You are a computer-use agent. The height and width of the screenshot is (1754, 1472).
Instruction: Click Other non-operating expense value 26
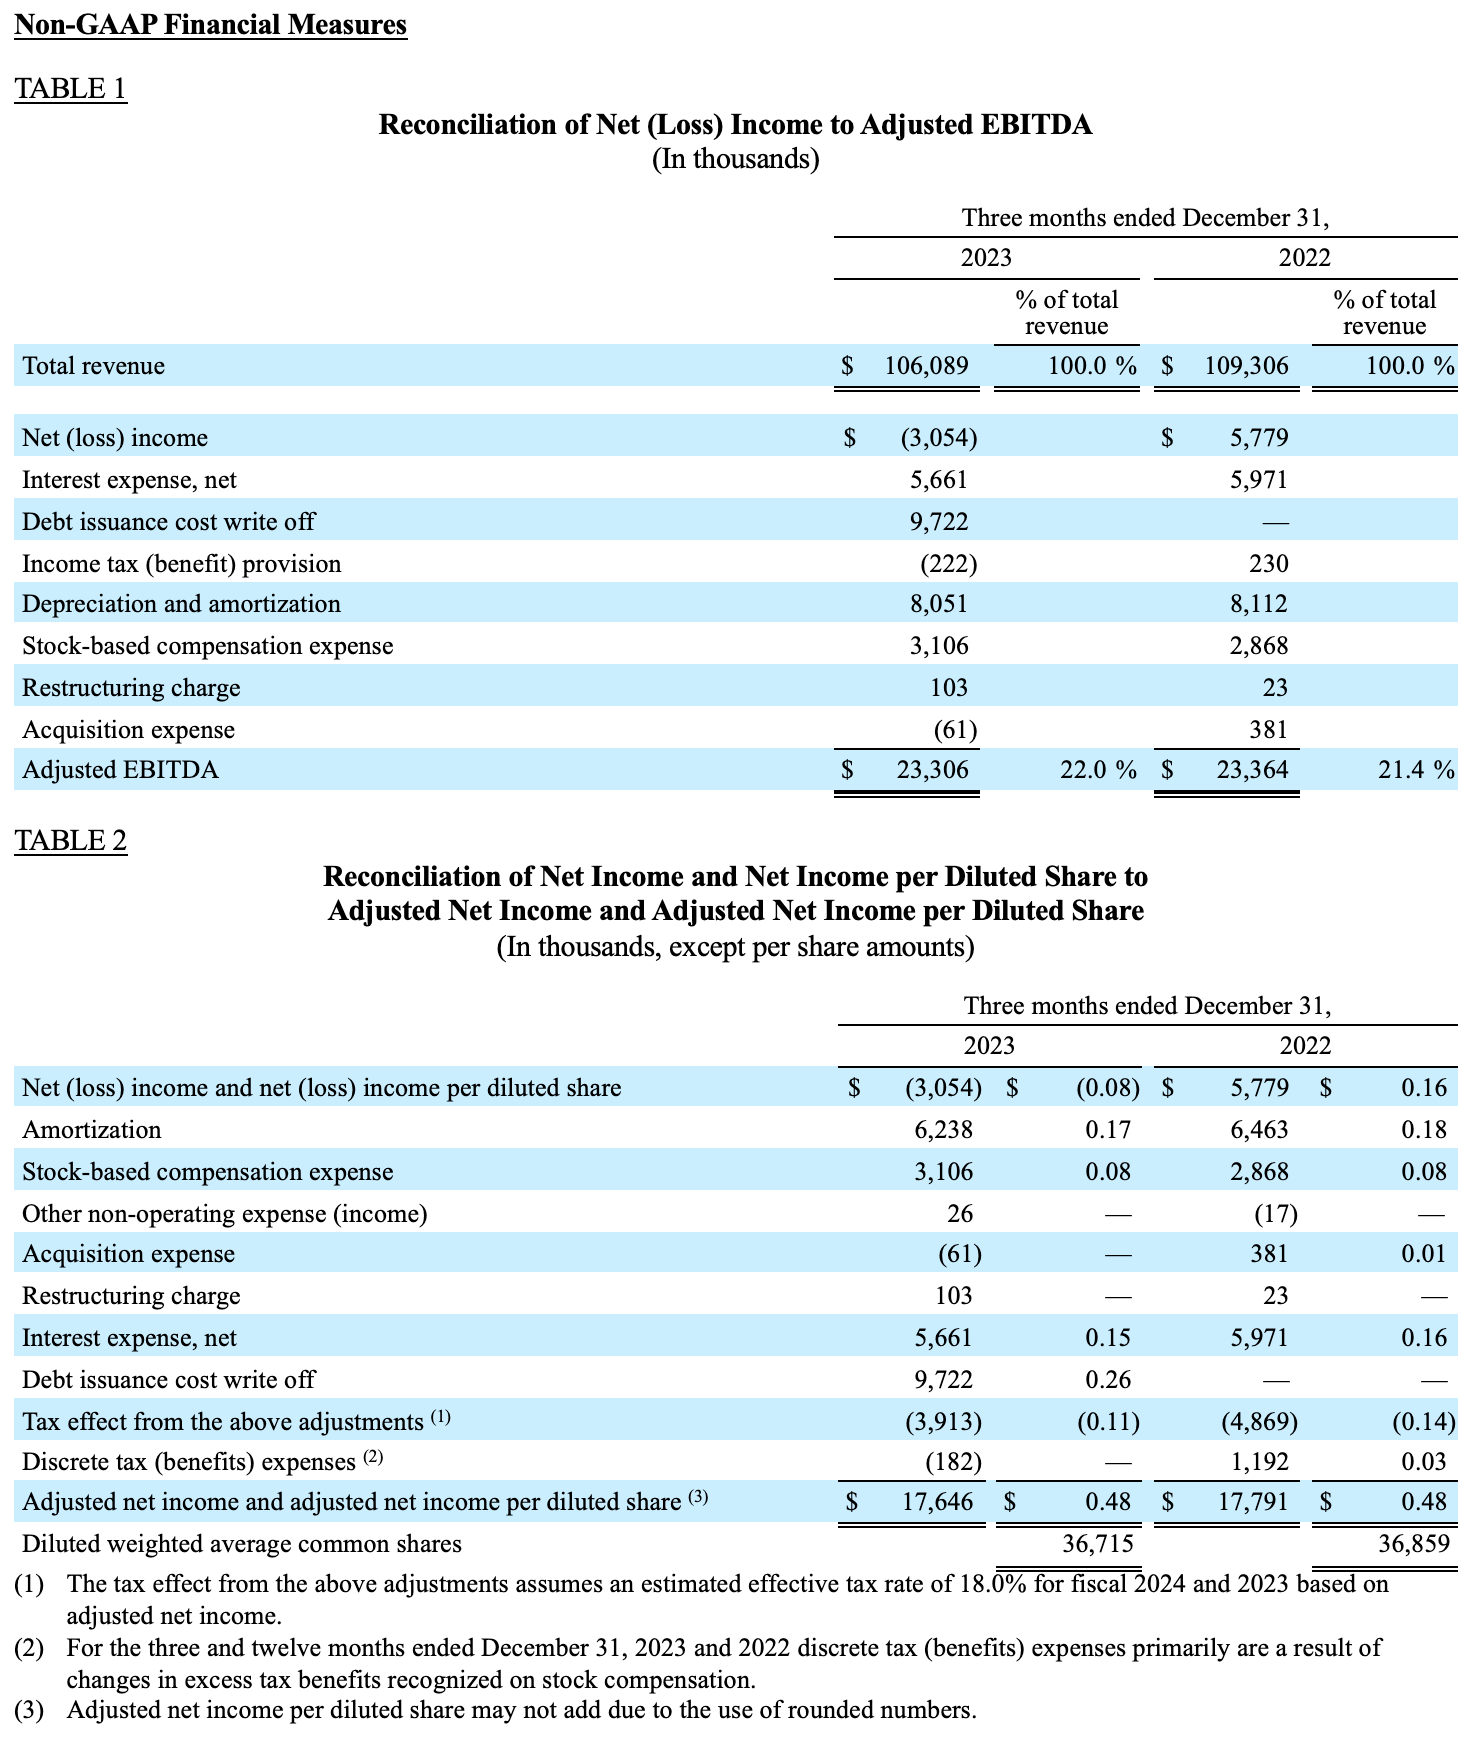tap(960, 1214)
